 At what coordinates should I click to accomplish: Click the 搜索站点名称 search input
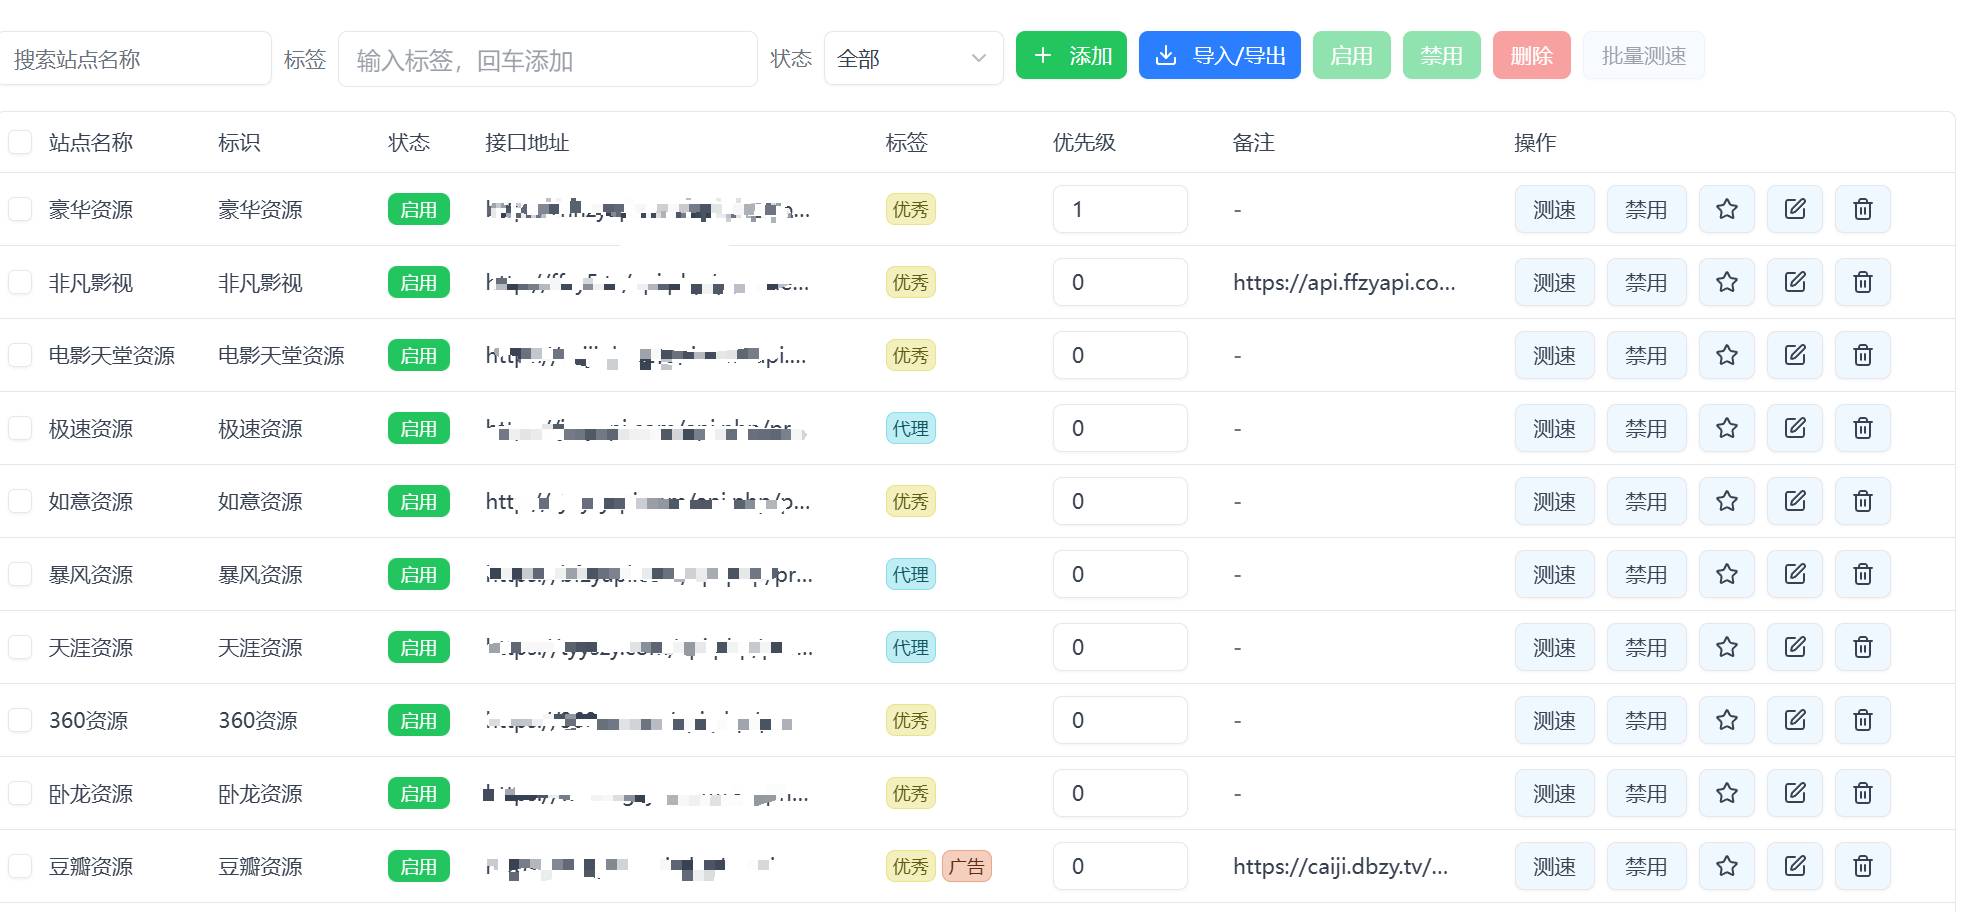(x=136, y=58)
